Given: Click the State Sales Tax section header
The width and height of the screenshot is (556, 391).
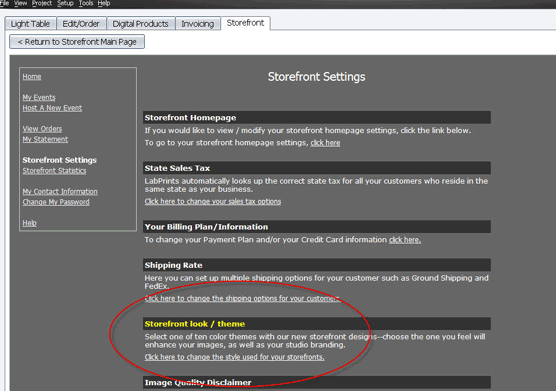Looking at the screenshot, I should tap(317, 168).
